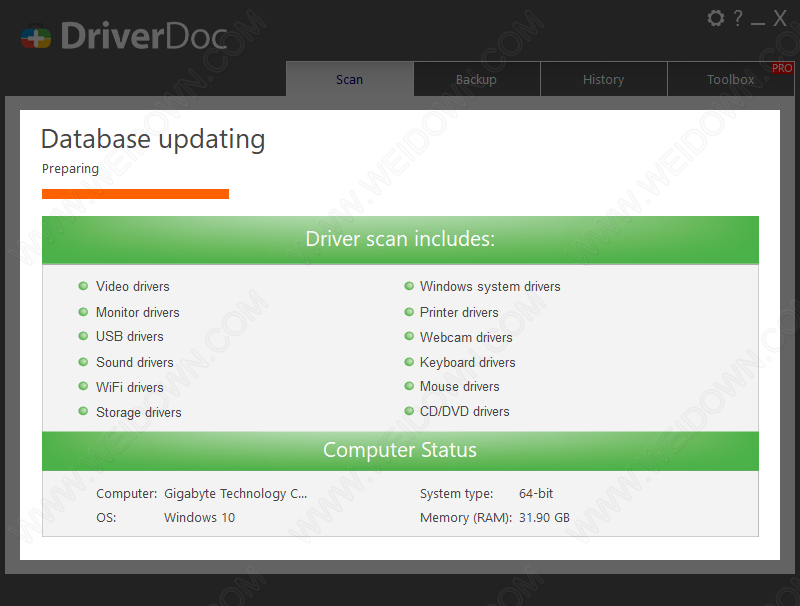Click the '31.90 GB' memory value
This screenshot has width=800, height=606.
[x=544, y=518]
